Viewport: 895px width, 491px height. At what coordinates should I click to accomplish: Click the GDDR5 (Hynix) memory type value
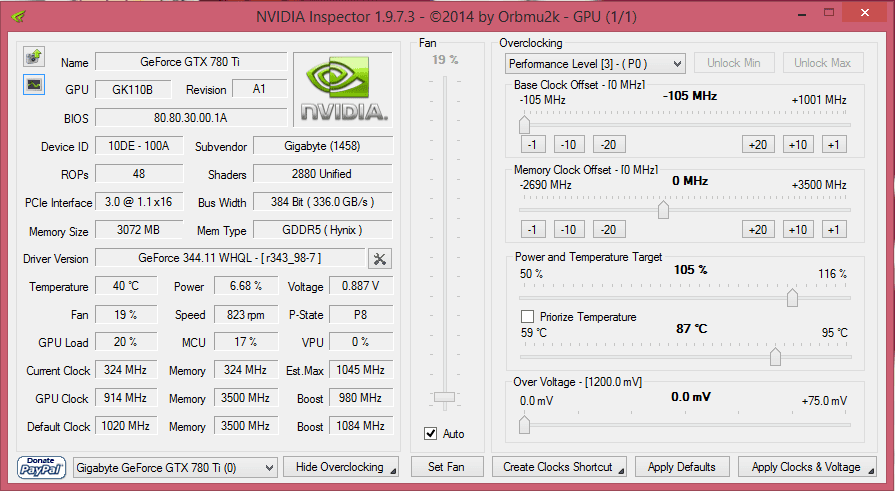click(x=322, y=230)
